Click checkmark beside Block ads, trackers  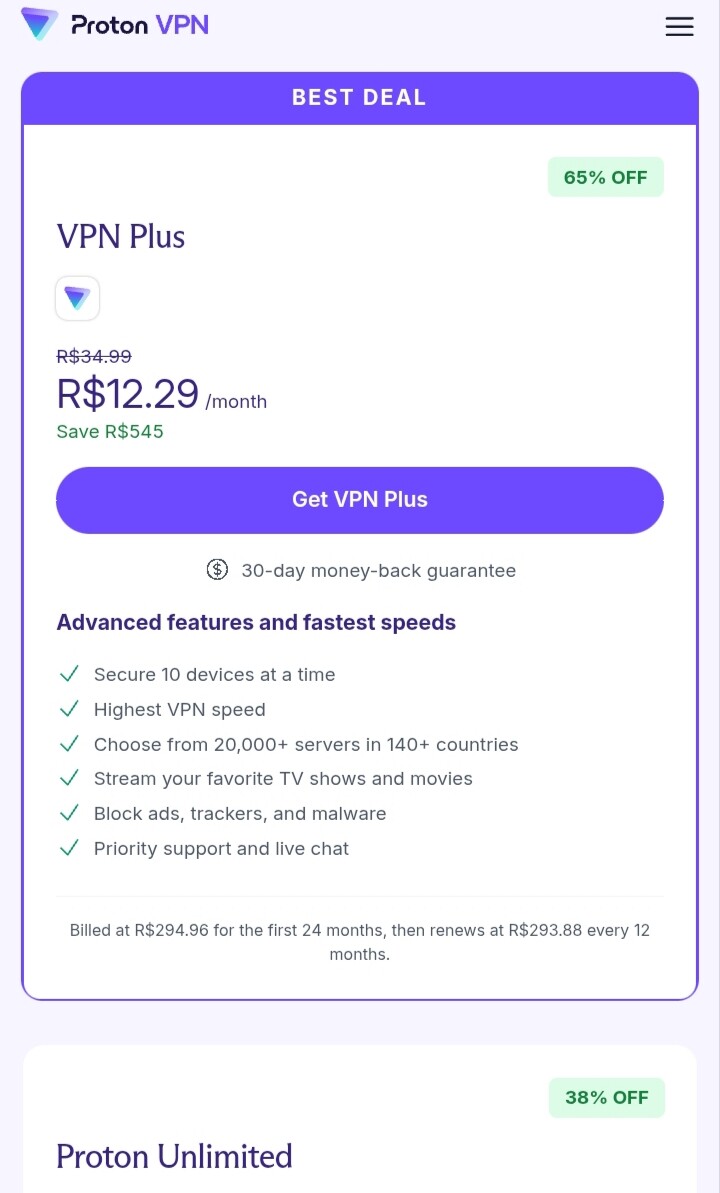69,813
